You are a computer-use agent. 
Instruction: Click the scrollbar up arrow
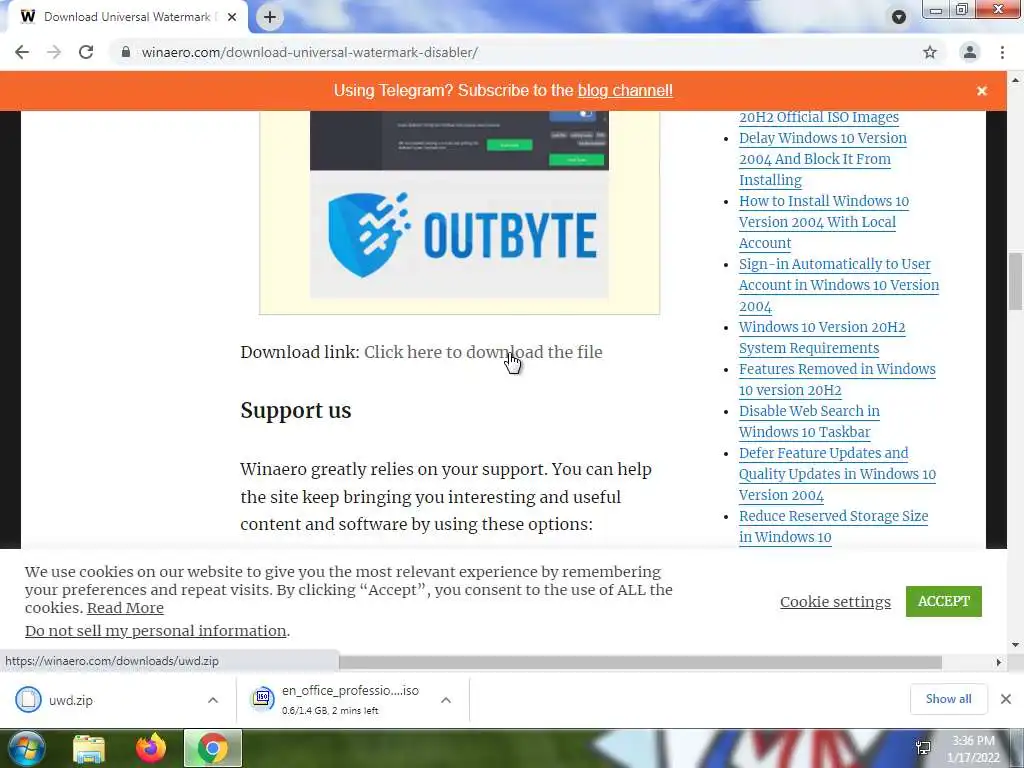click(1016, 80)
